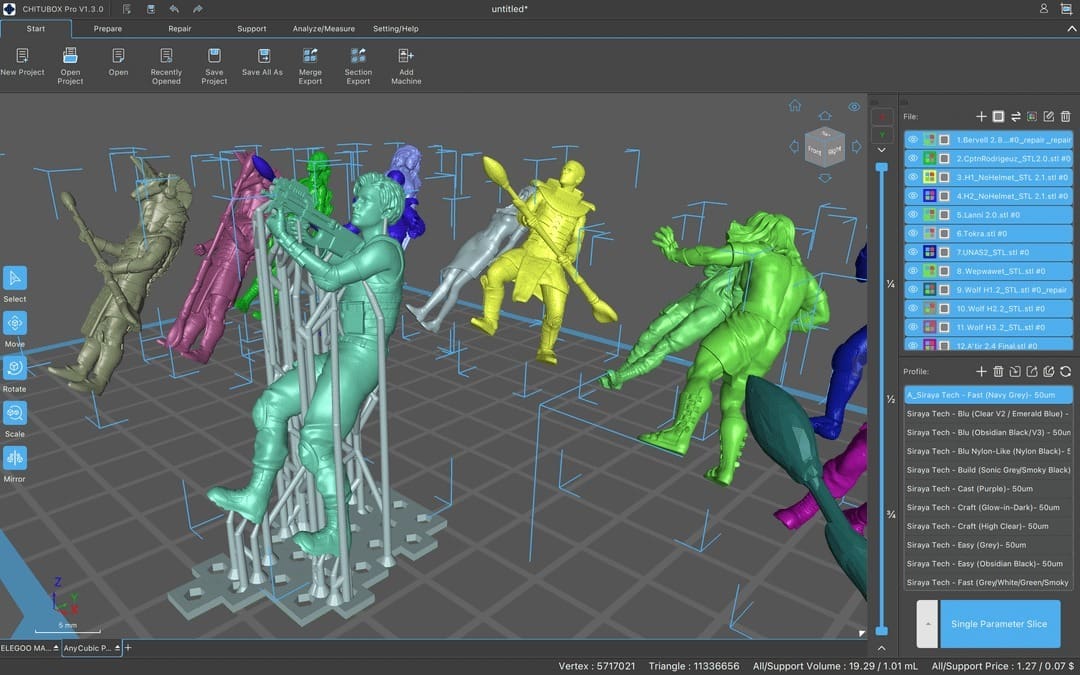The image size is (1080, 675).
Task: Open the dropdown arrow beside Single Parameter Slice
Action: tap(927, 624)
